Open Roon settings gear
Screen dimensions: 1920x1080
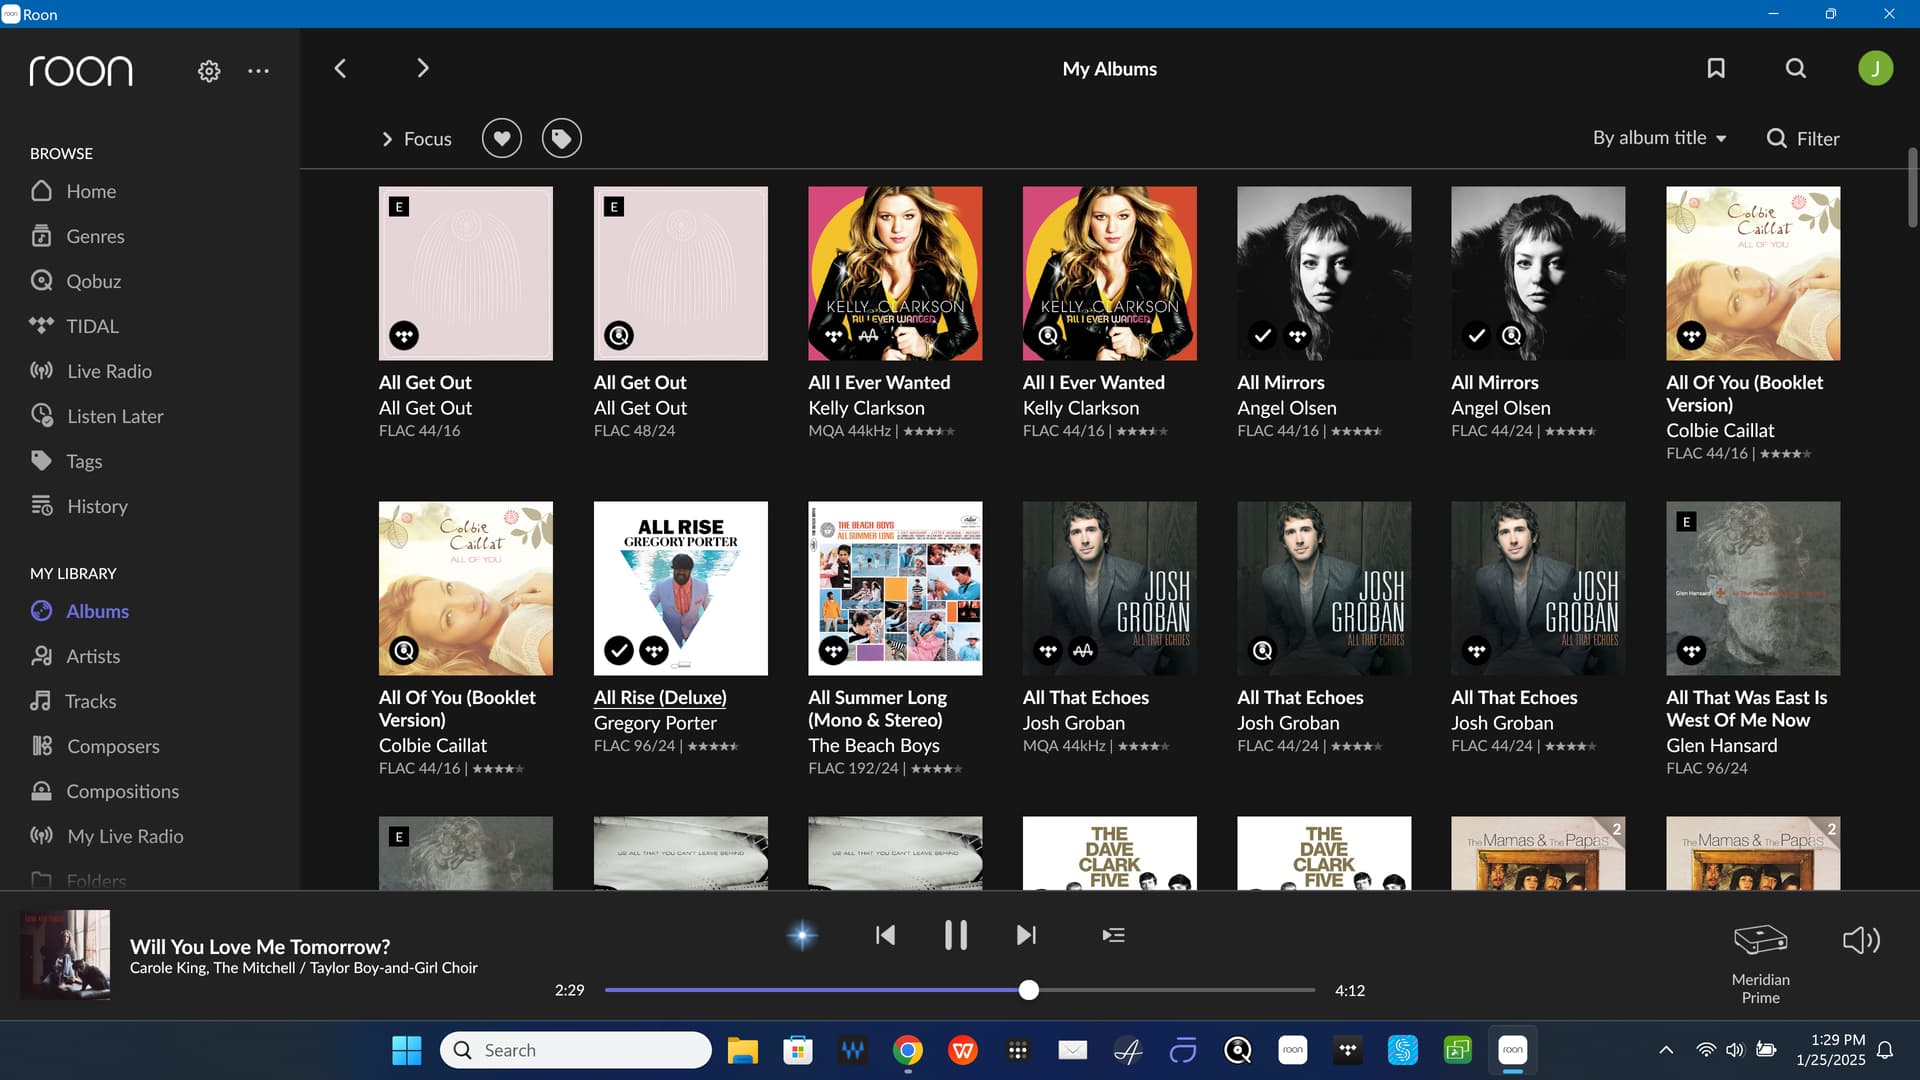209,71
